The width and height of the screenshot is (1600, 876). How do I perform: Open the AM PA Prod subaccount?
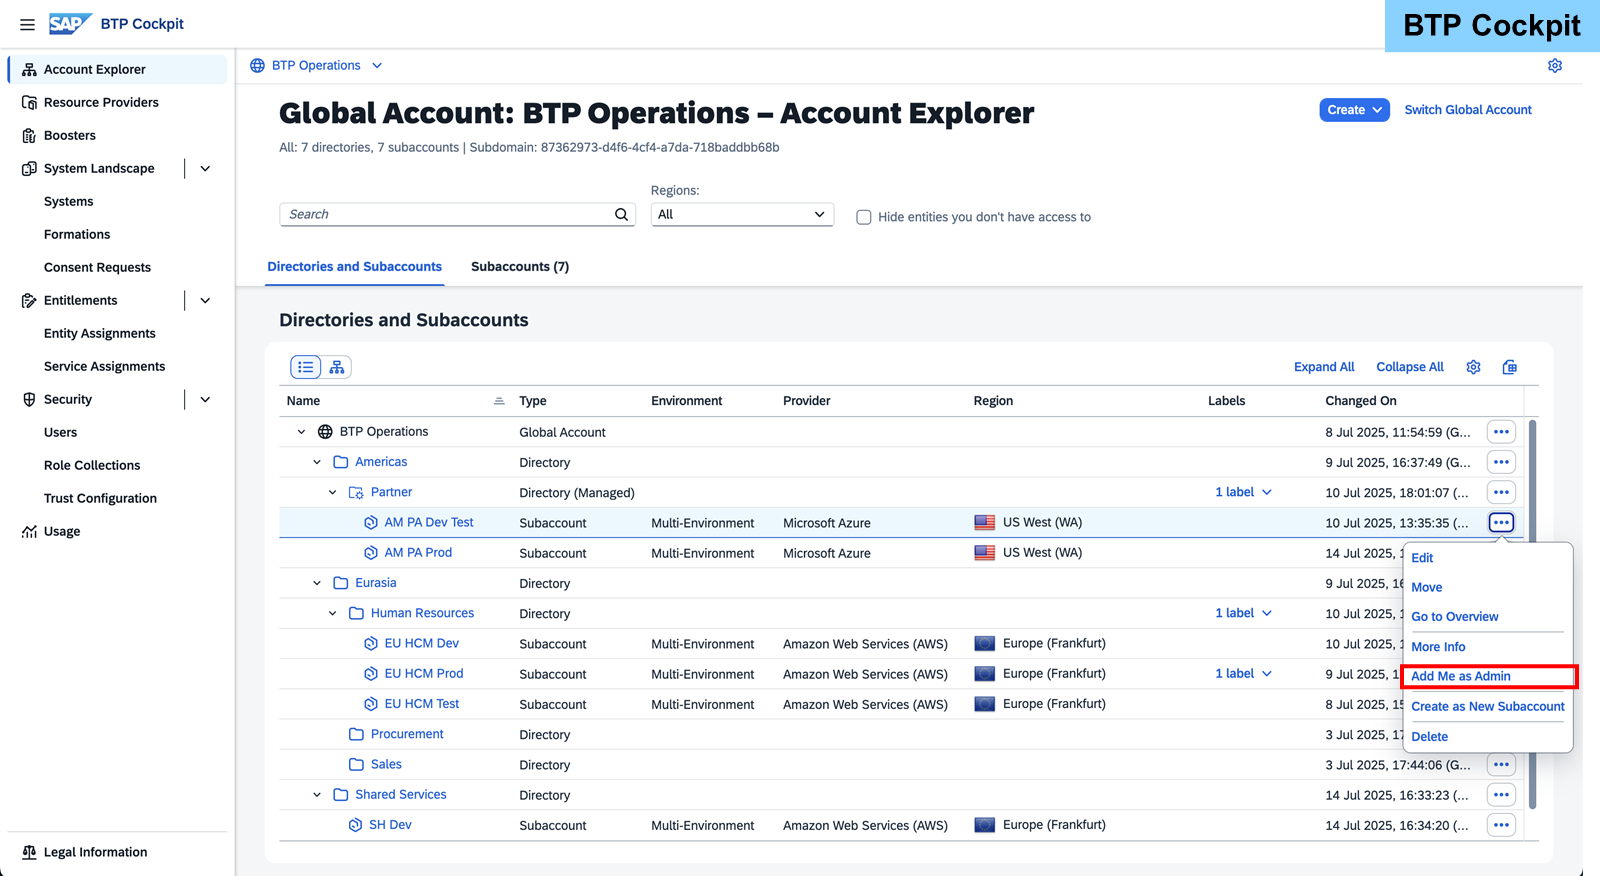pos(418,552)
